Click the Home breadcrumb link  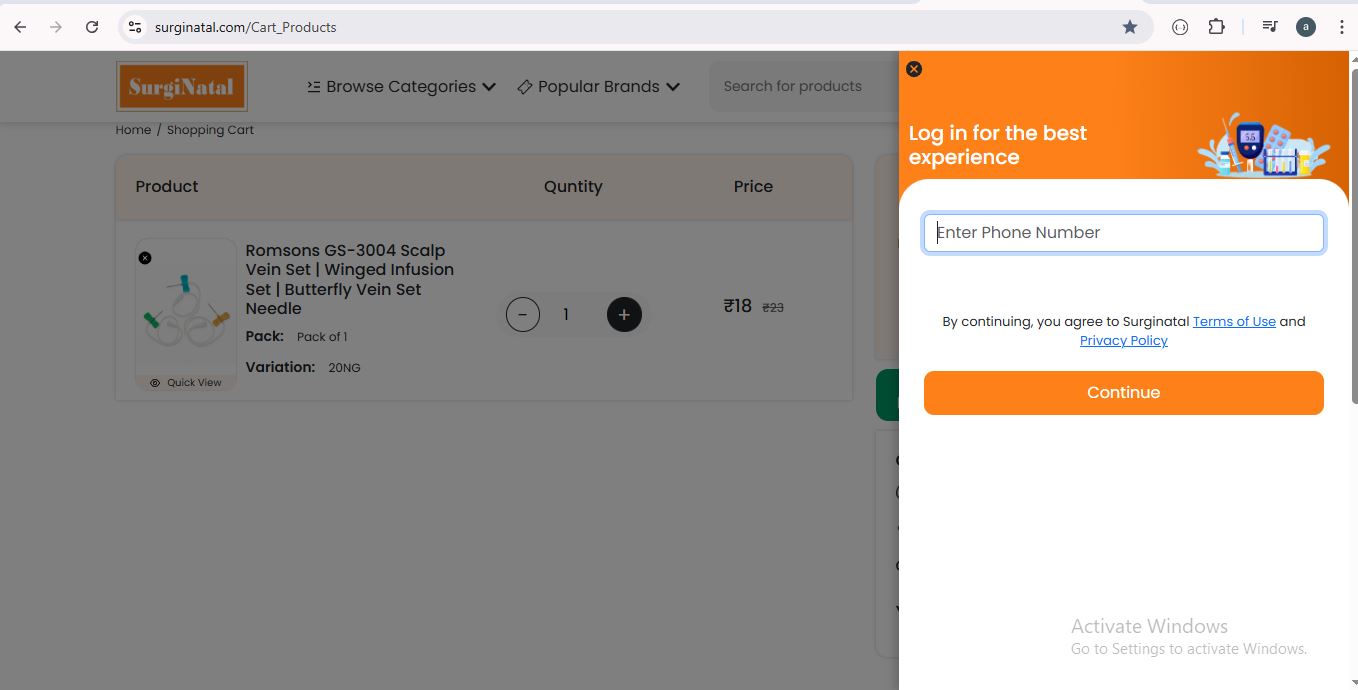(133, 130)
